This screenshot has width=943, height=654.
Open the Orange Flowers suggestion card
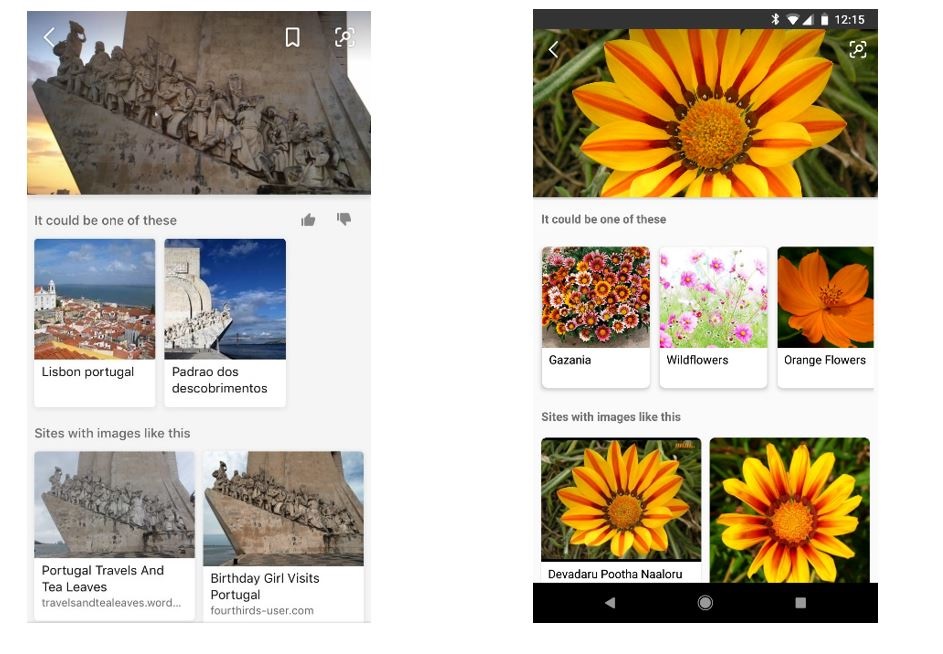tap(825, 317)
